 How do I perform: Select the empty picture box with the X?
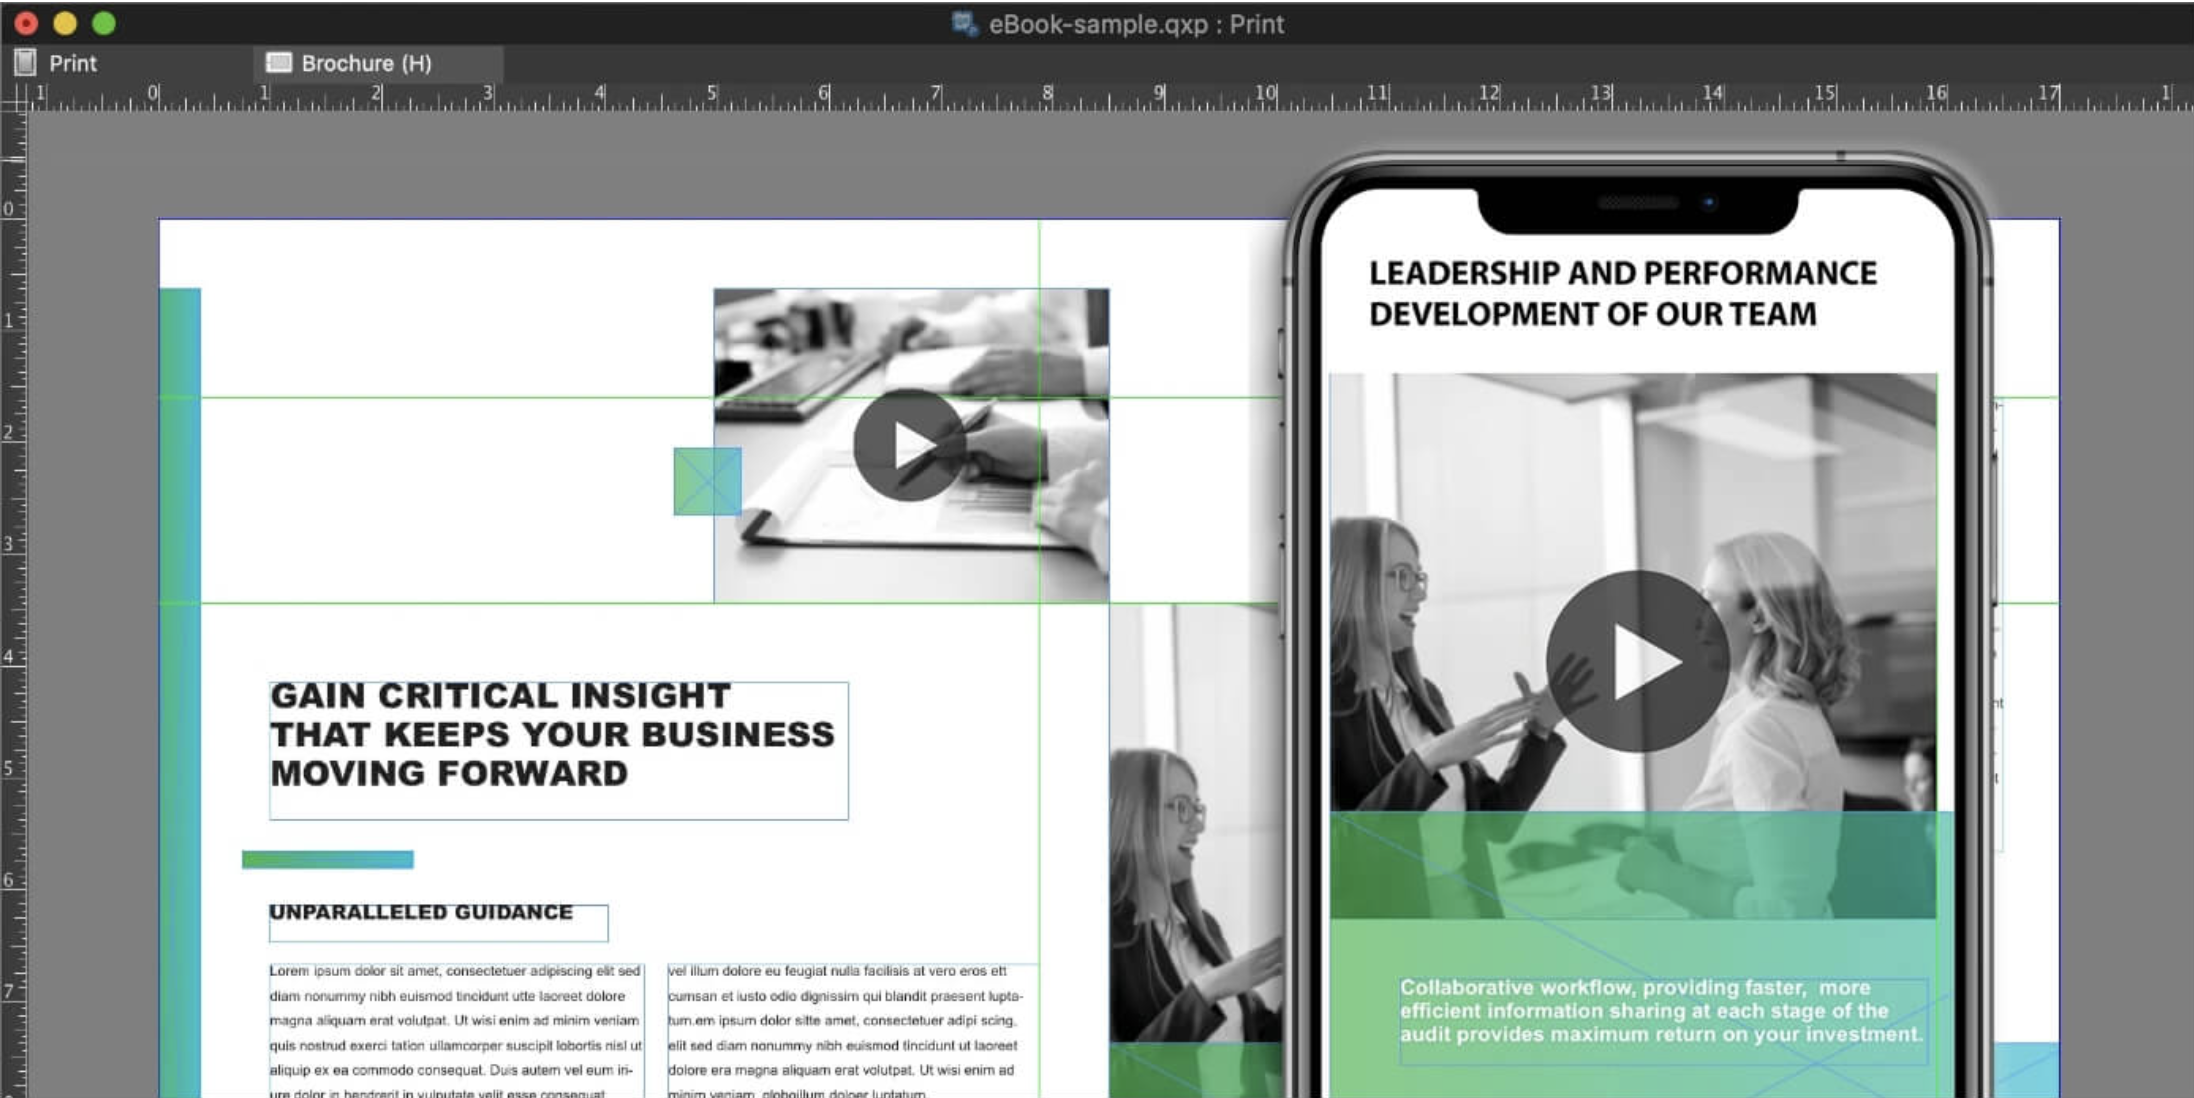click(707, 479)
